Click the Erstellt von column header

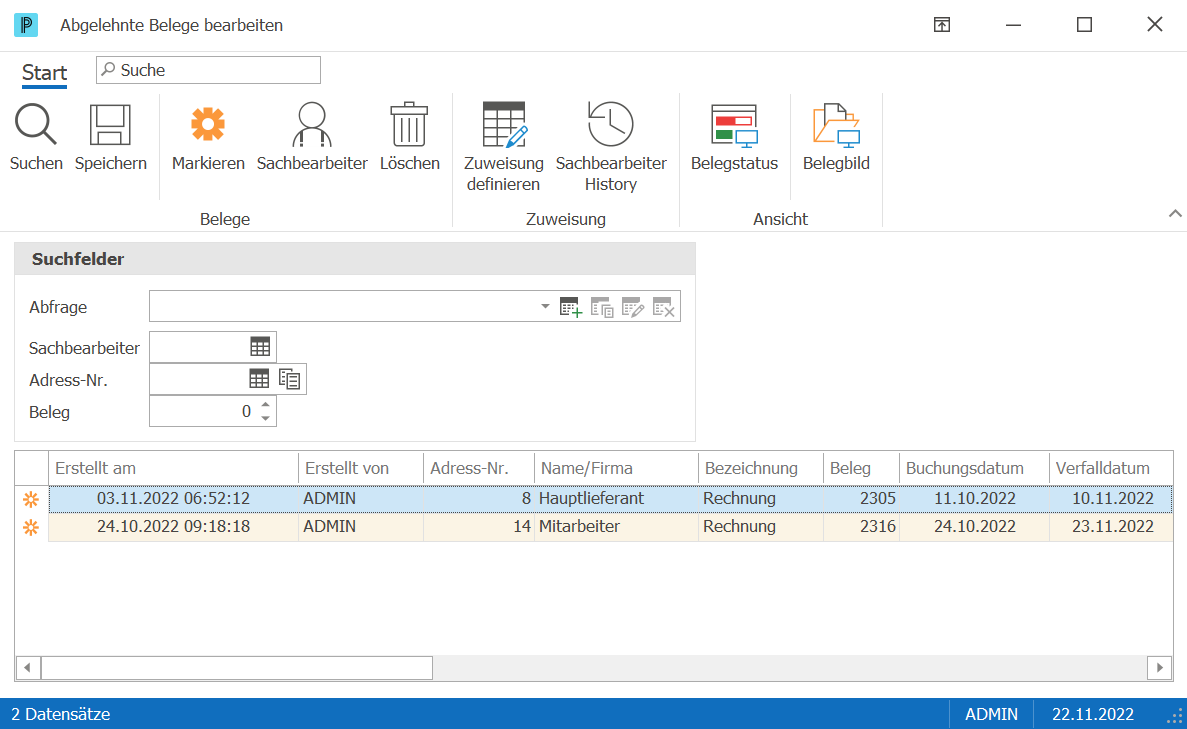point(361,469)
